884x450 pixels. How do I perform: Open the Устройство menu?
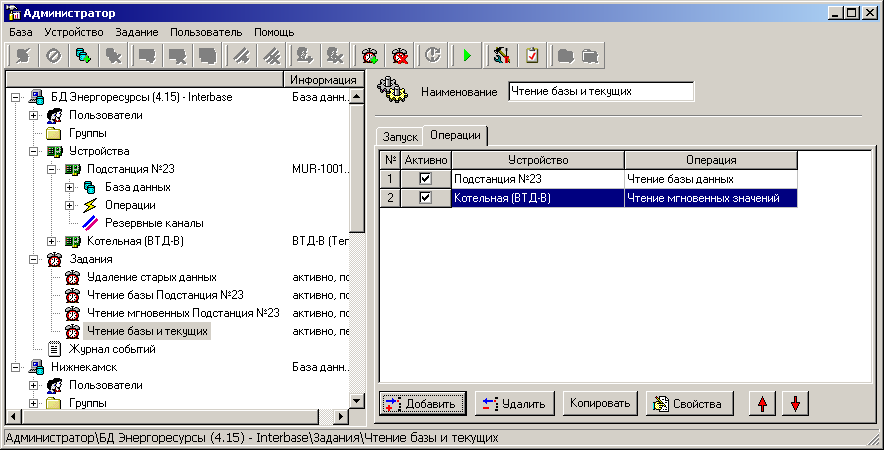pyautogui.click(x=74, y=32)
